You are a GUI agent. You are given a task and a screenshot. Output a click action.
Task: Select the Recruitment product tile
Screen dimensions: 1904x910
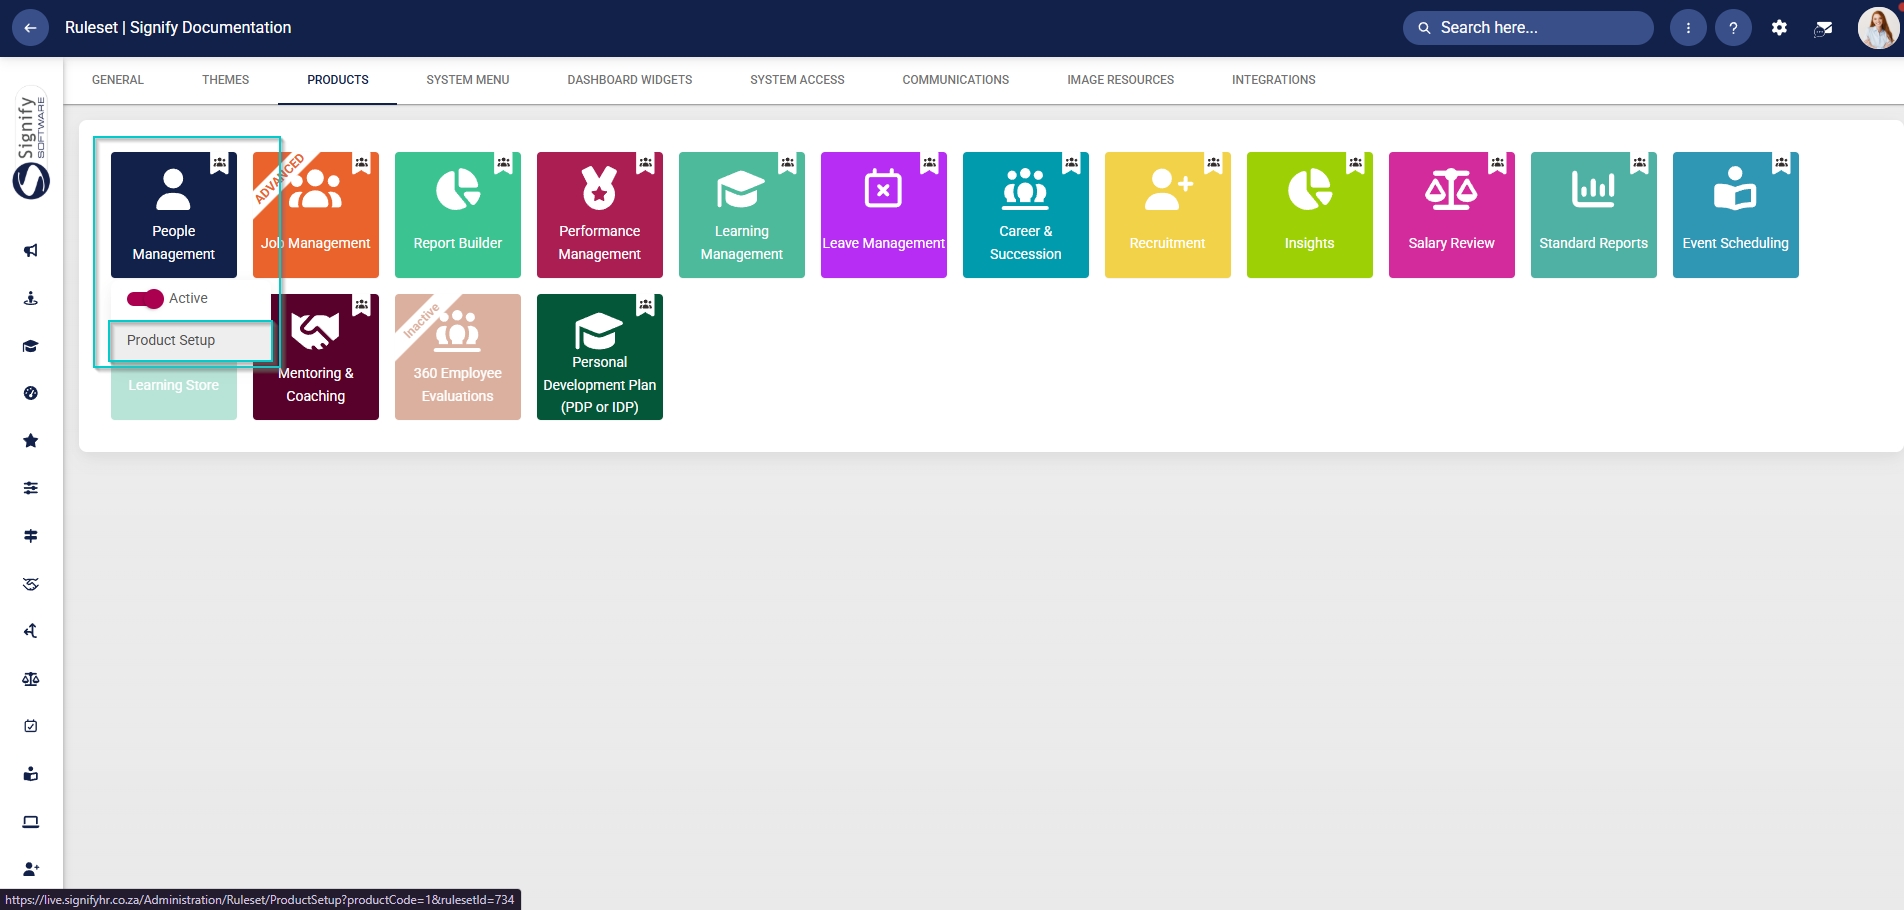click(1168, 215)
